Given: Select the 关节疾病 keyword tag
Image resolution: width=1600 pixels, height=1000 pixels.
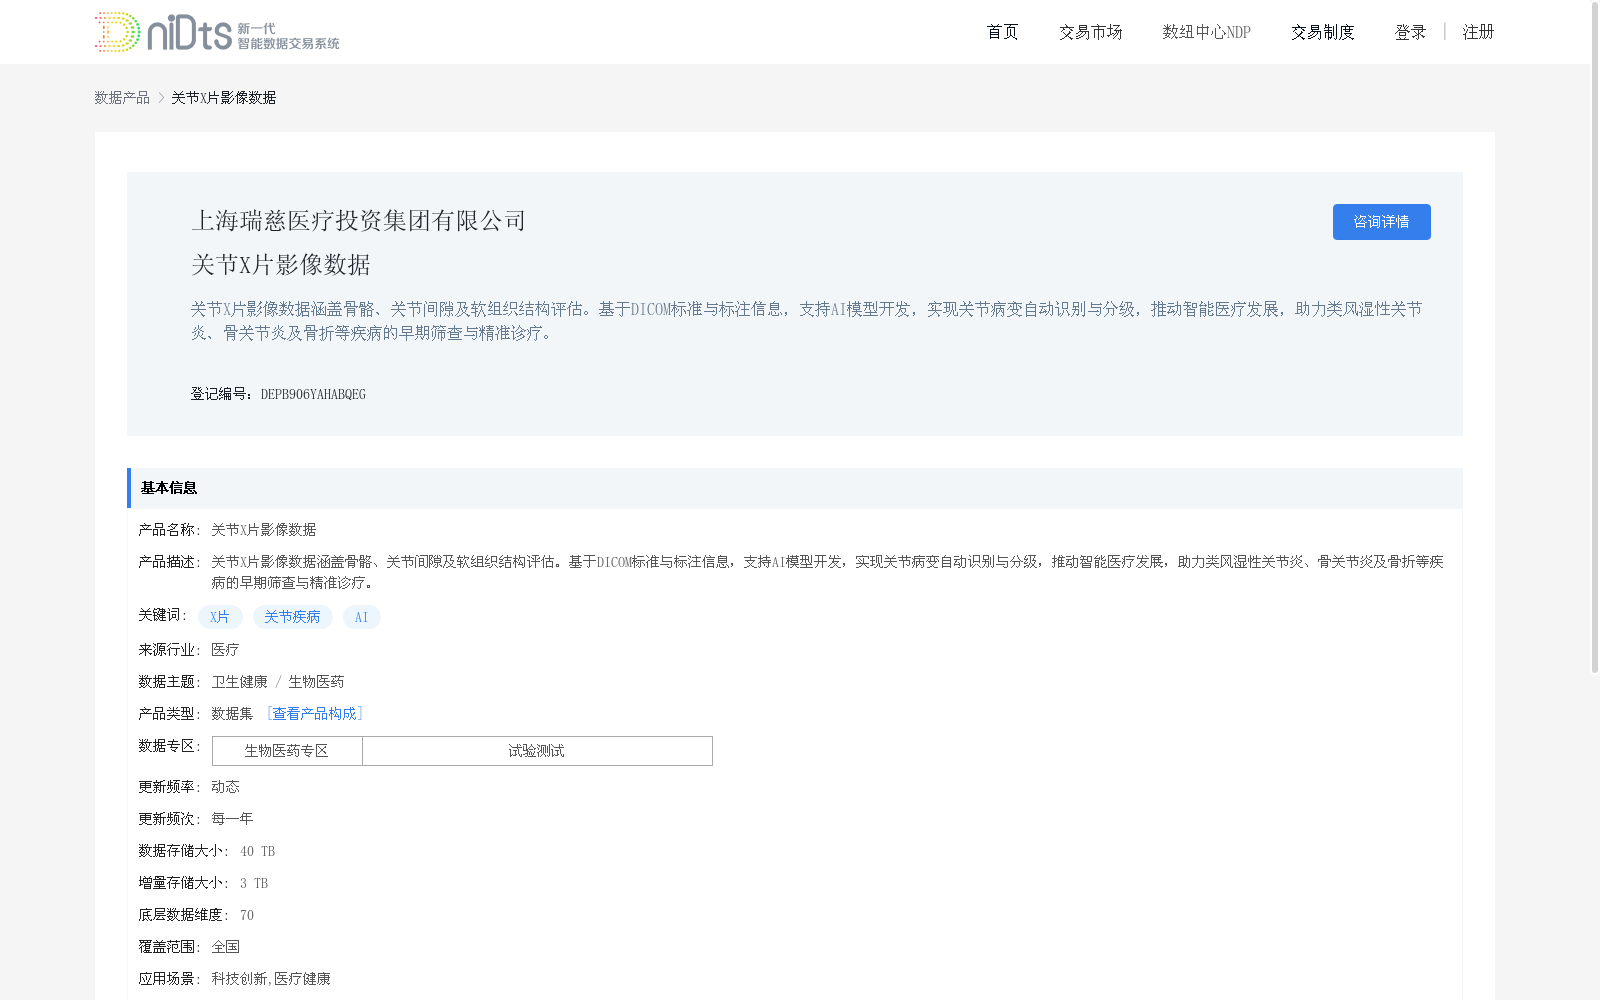Looking at the screenshot, I should click(292, 617).
